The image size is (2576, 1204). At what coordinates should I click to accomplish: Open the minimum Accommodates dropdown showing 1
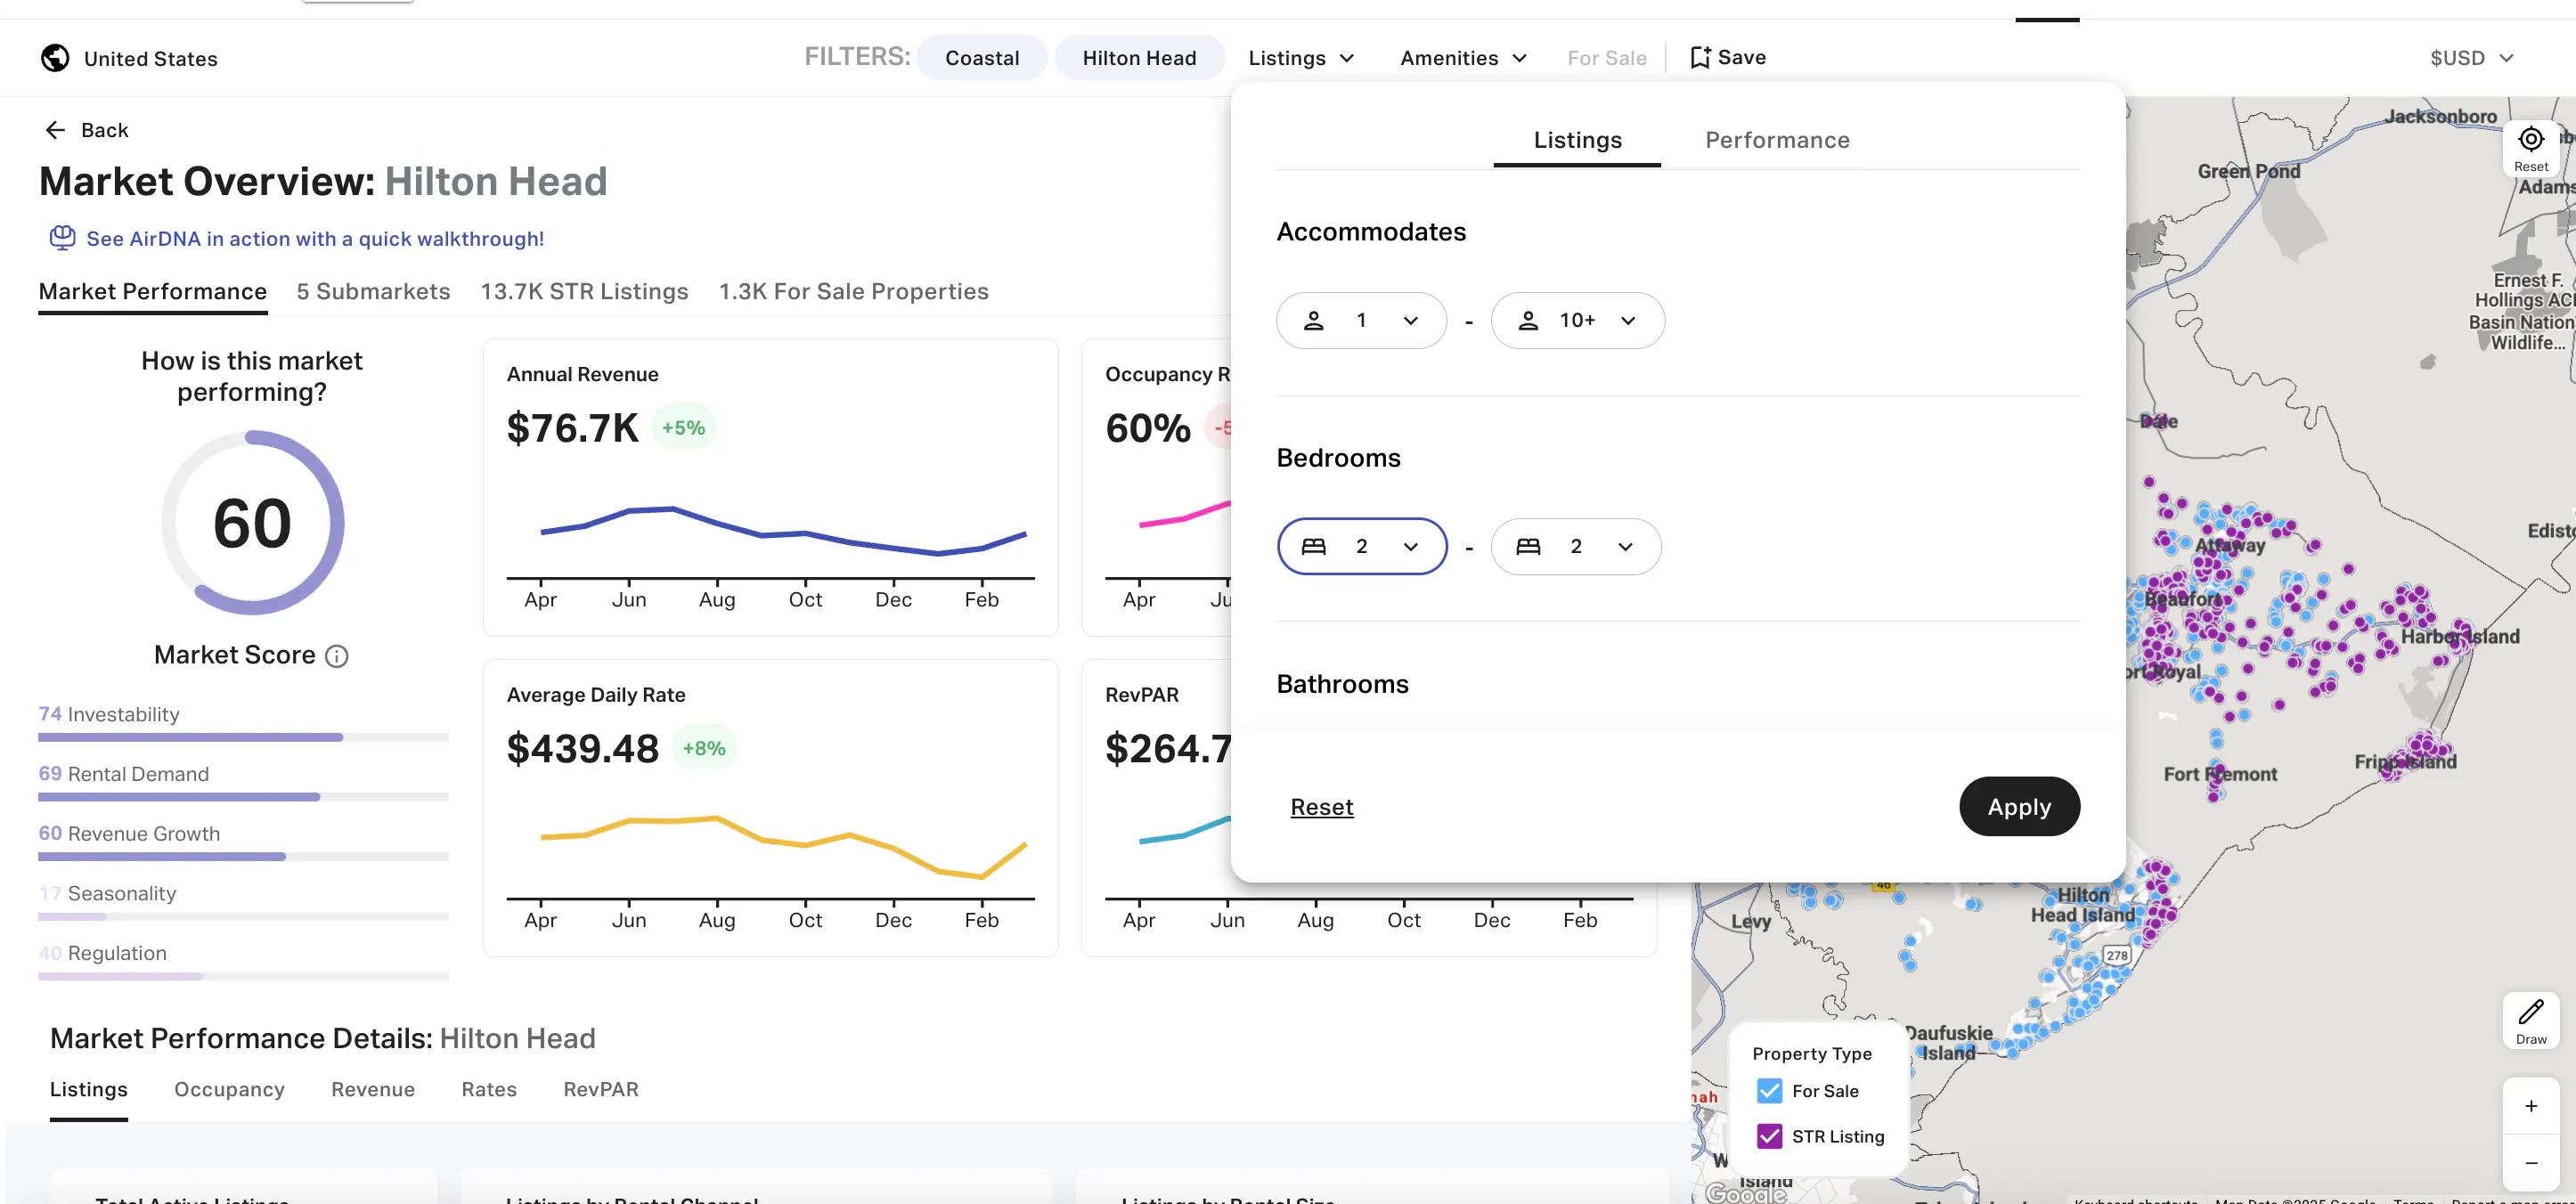point(1361,320)
